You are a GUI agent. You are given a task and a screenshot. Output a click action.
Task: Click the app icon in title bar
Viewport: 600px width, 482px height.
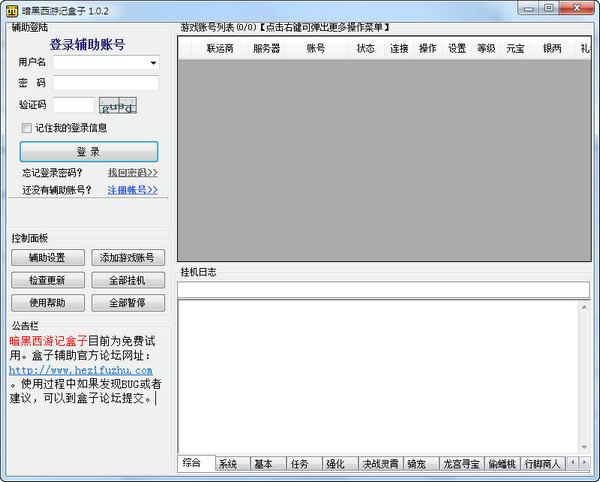tap(12, 9)
